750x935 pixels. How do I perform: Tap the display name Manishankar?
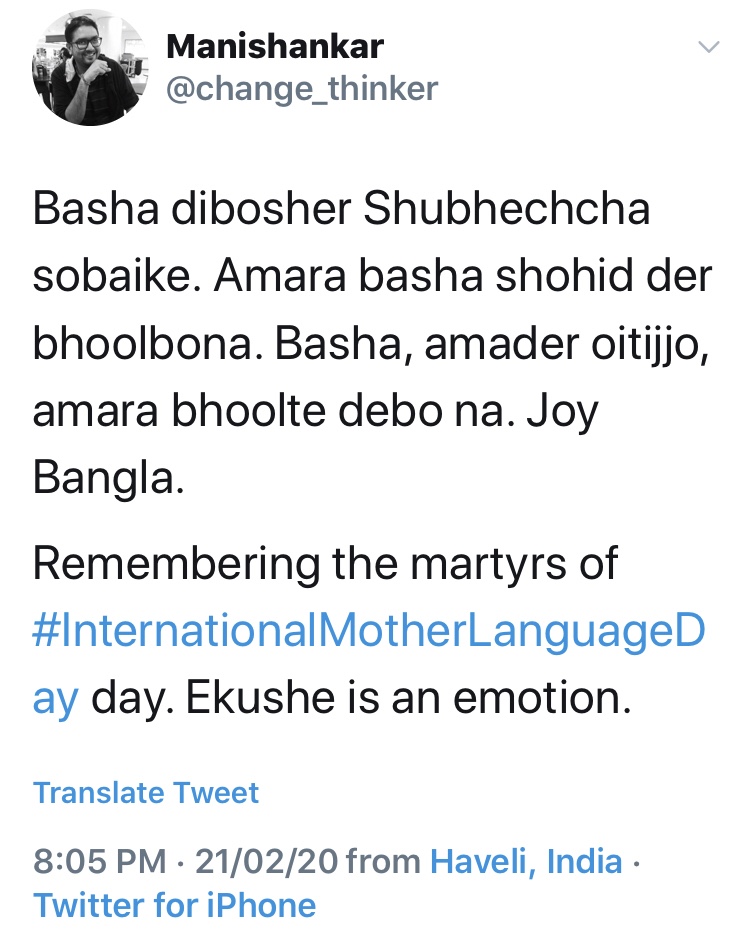click(273, 45)
